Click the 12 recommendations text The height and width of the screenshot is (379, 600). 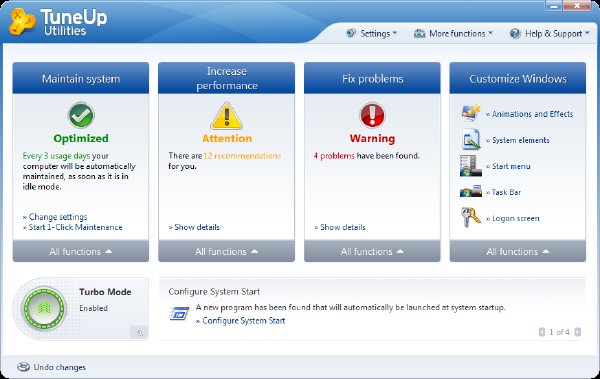242,156
